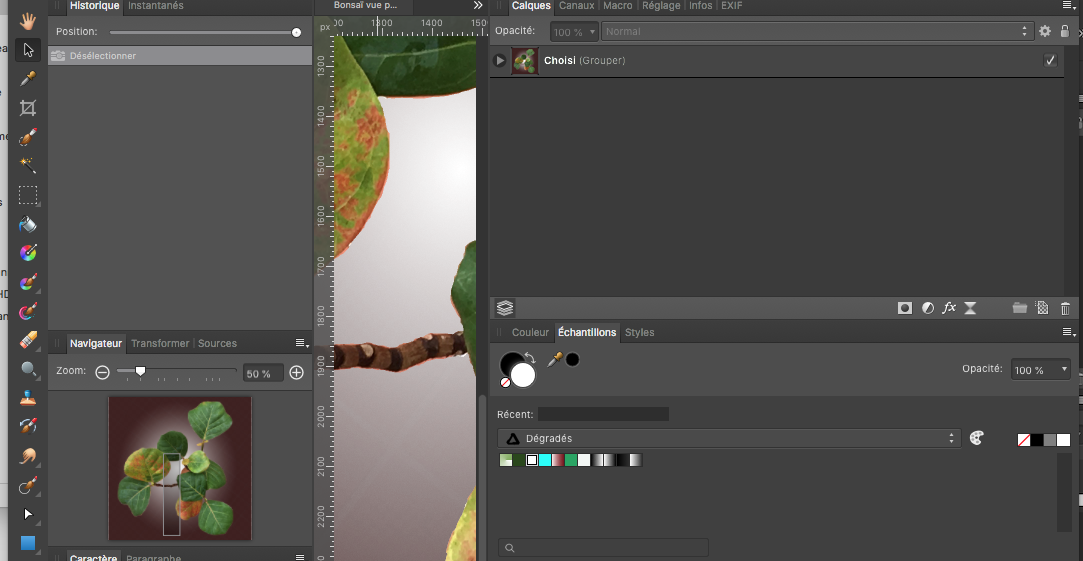Switch to the Styles tab
The image size is (1083, 561).
(640, 332)
